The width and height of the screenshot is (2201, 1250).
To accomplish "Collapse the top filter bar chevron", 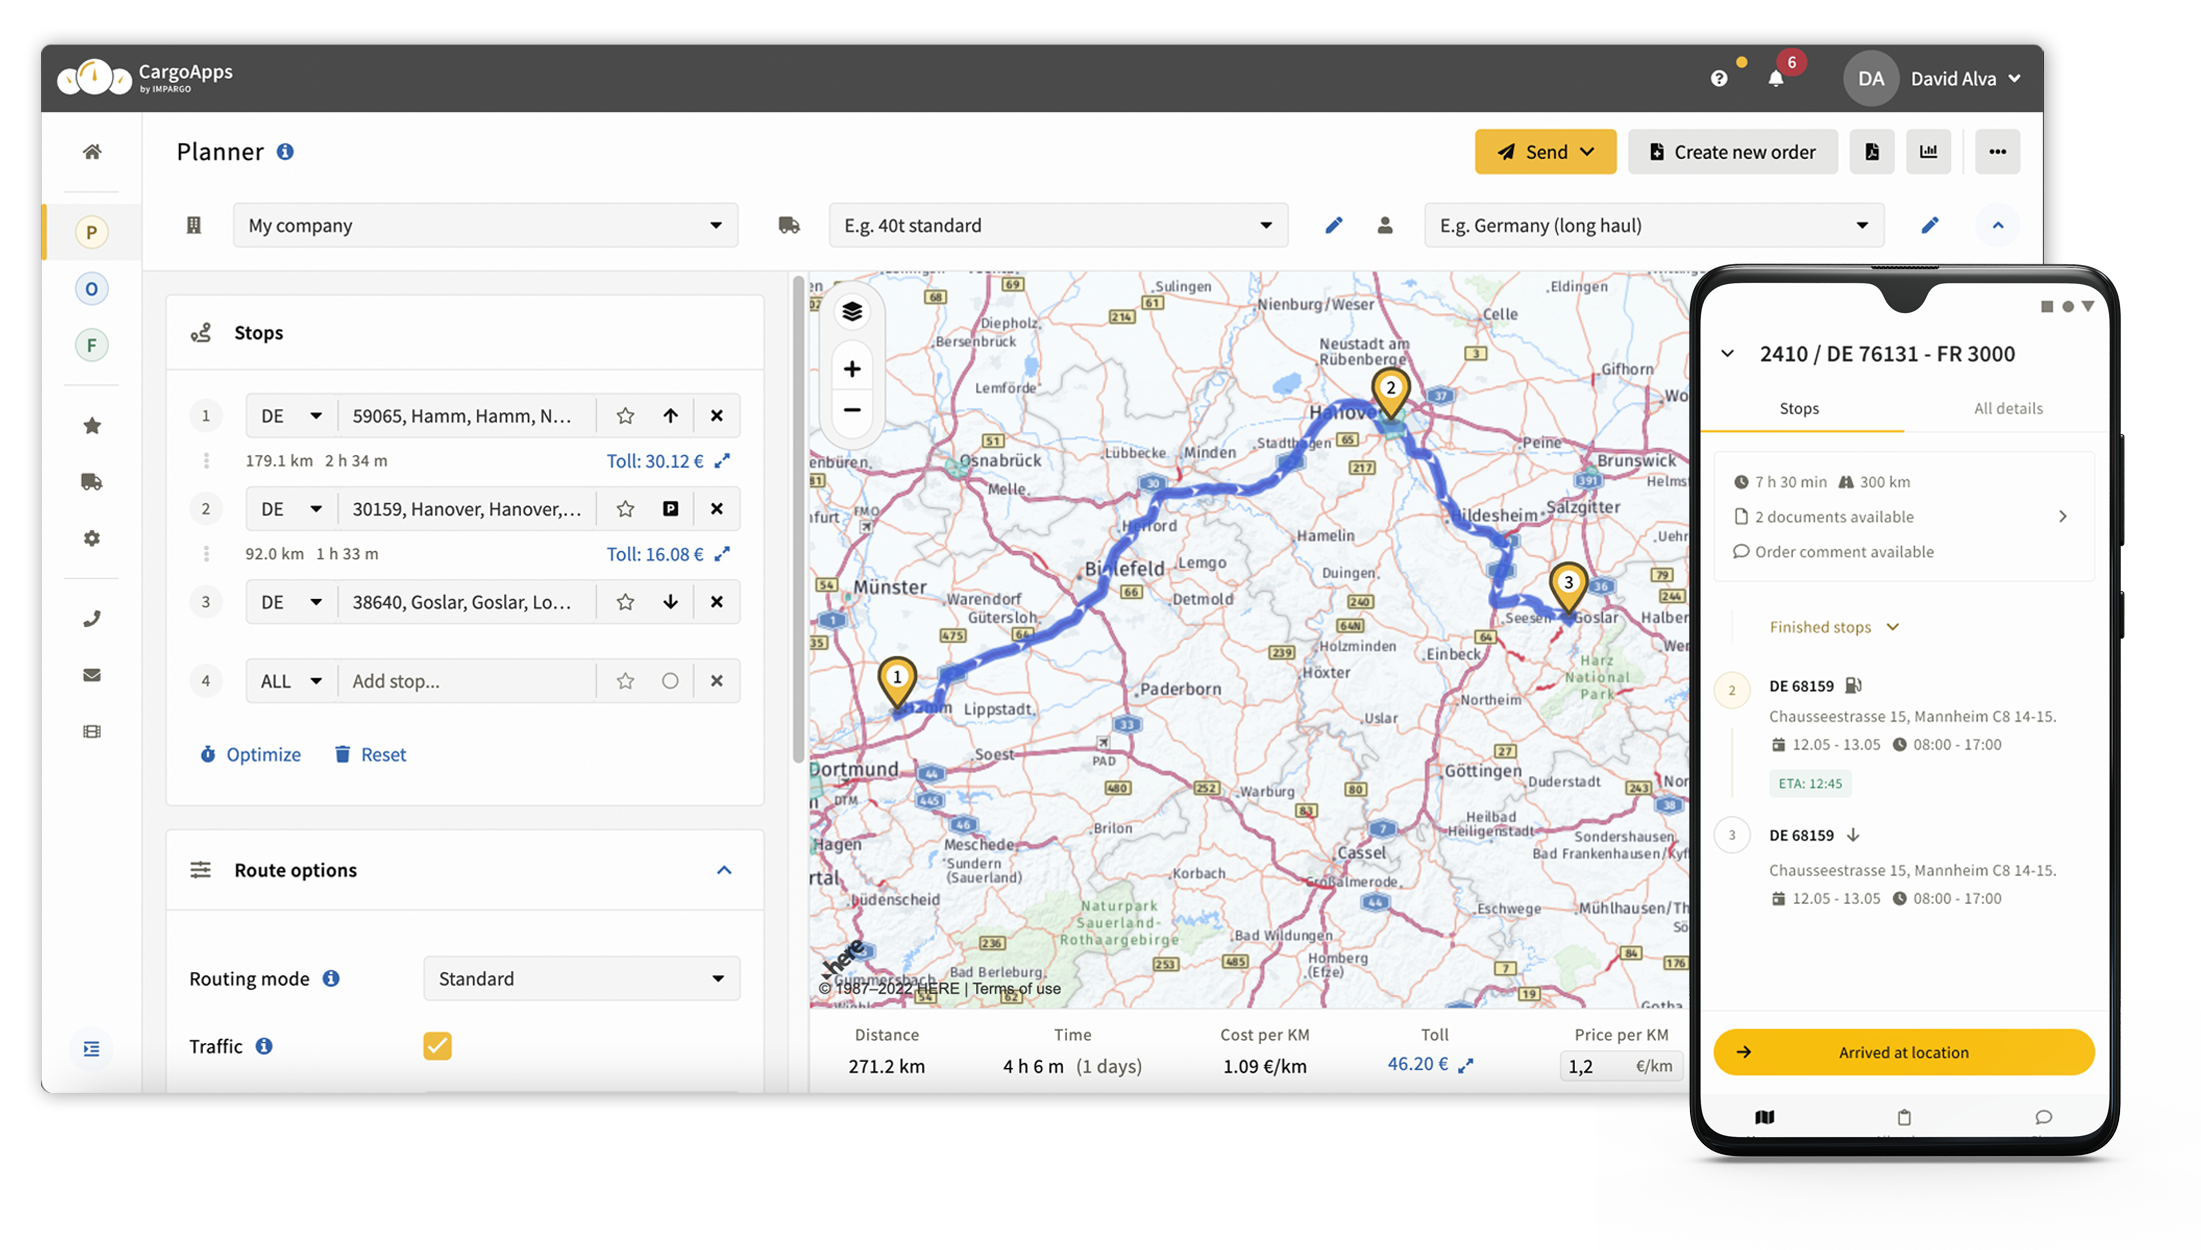I will click(1998, 225).
